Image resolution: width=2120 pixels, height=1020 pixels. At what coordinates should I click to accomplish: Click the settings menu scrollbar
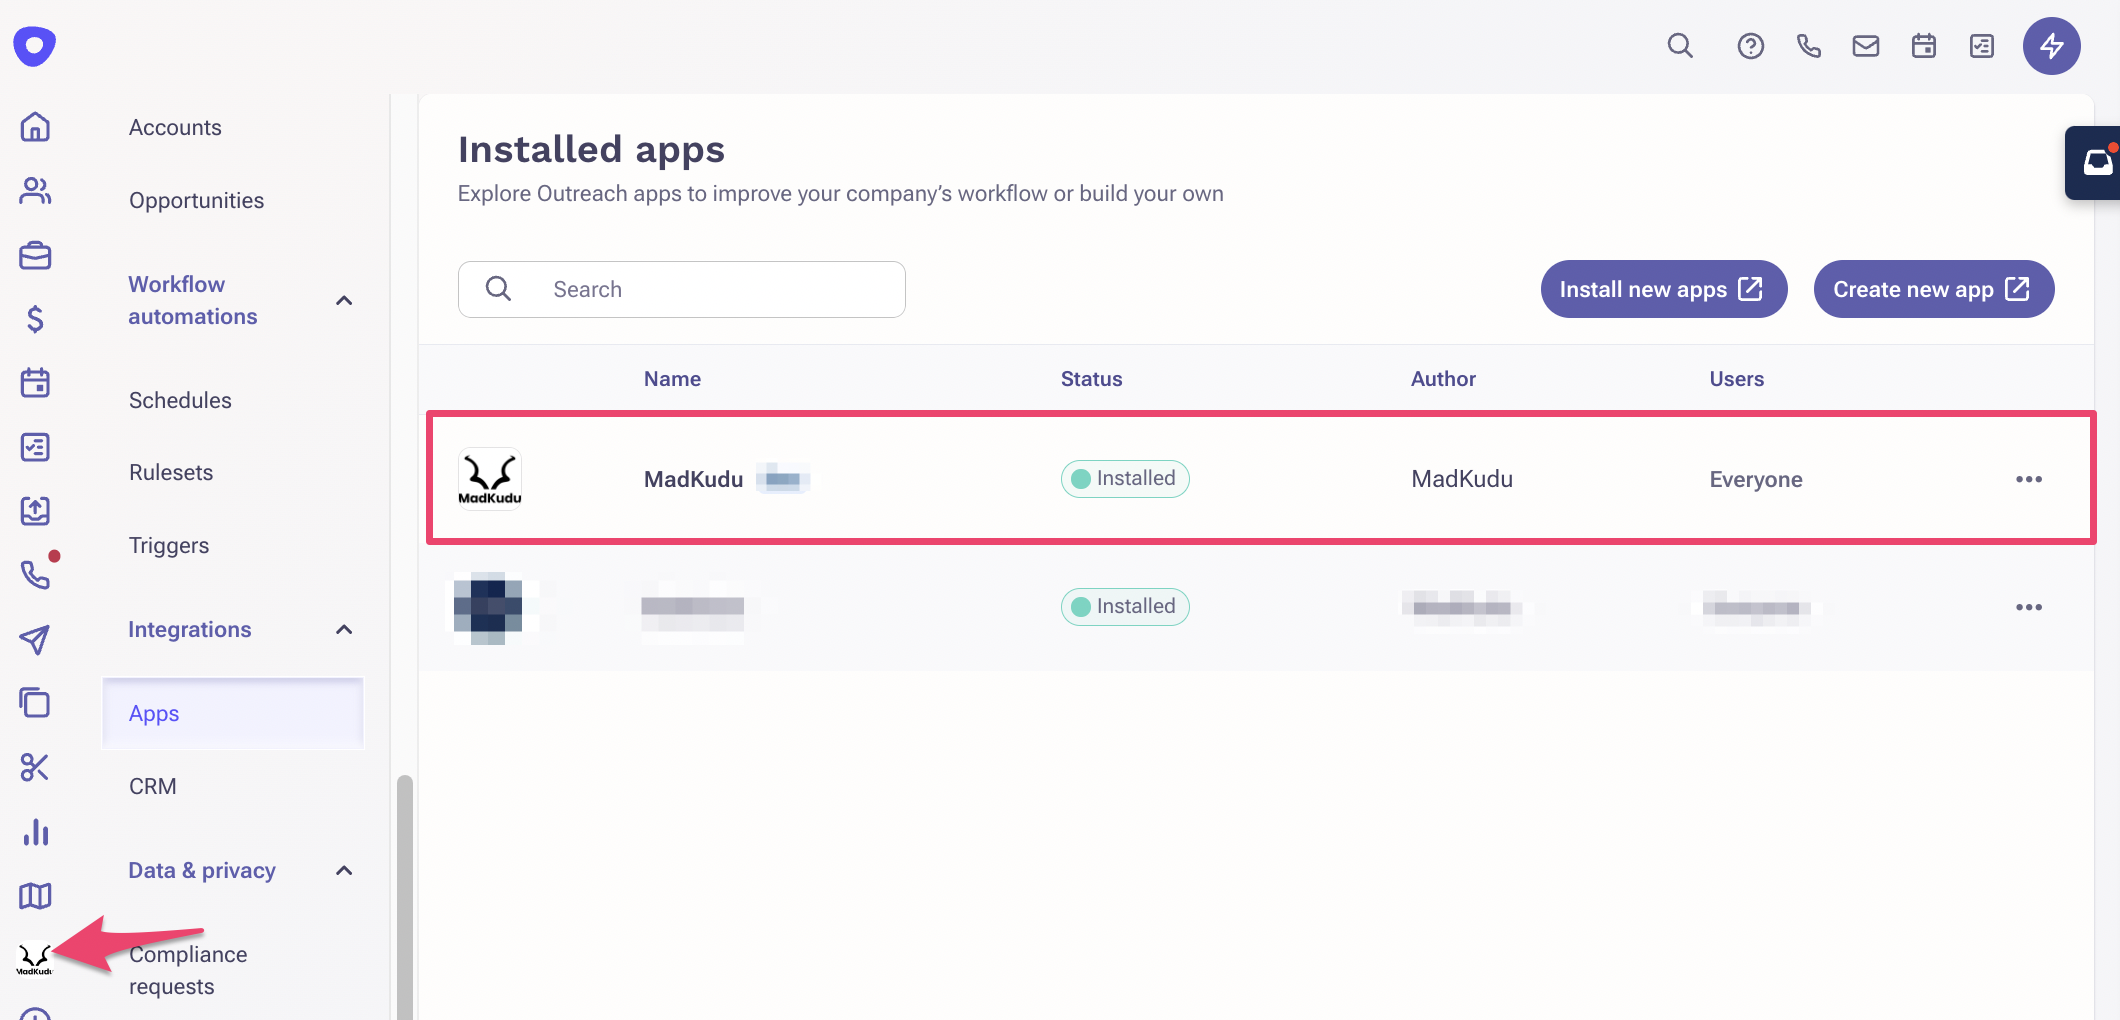pyautogui.click(x=405, y=896)
